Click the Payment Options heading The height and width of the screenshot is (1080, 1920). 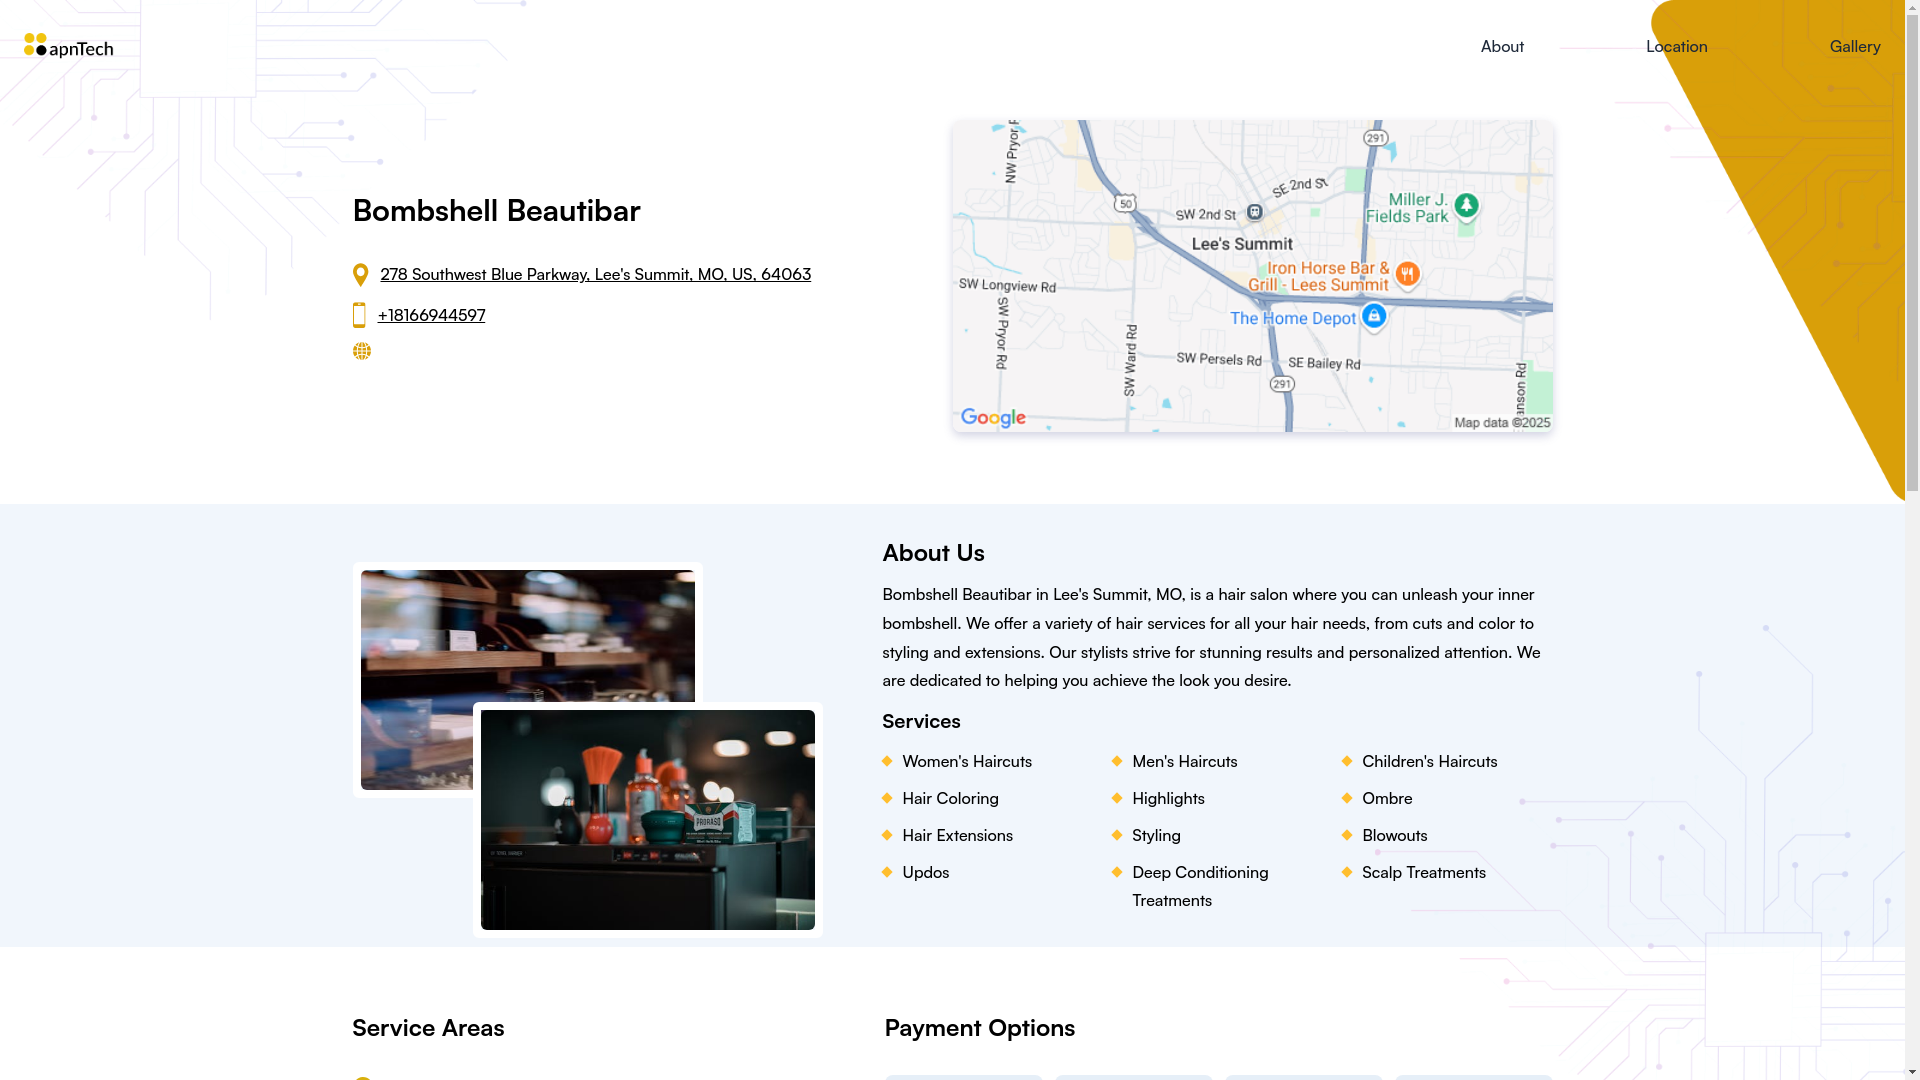click(979, 1028)
